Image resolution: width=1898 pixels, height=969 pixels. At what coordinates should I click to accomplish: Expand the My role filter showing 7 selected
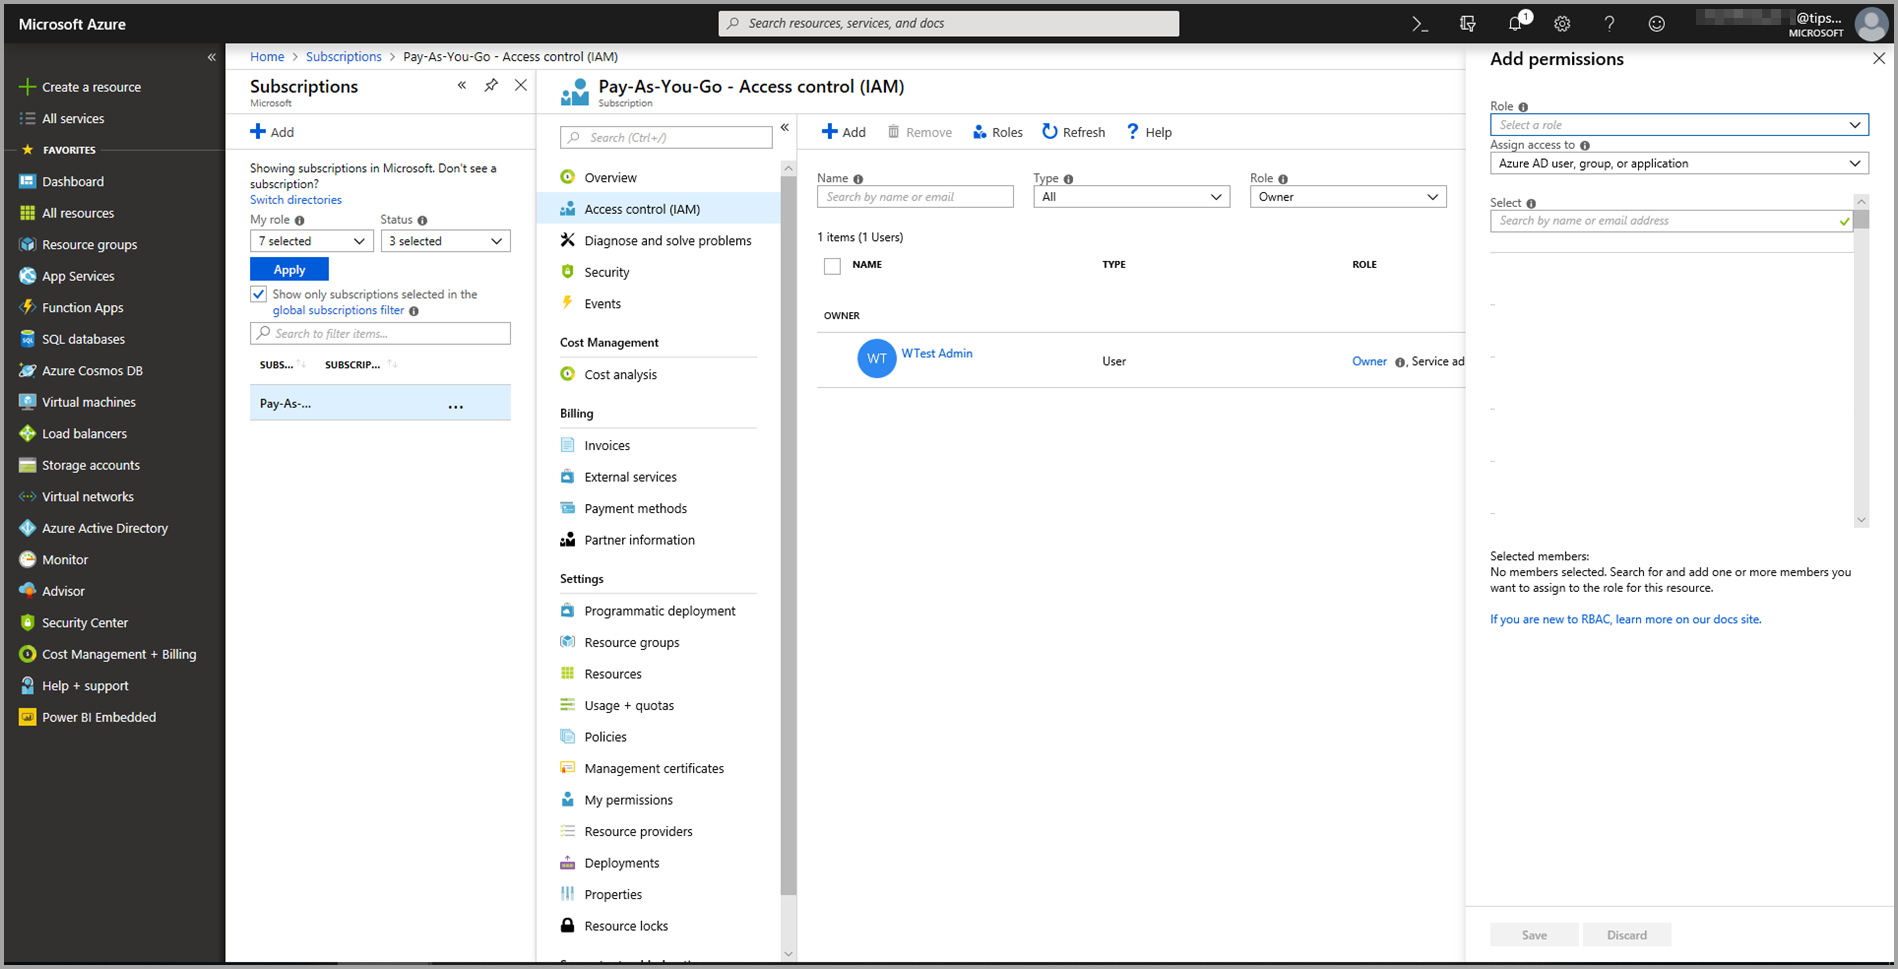tap(311, 240)
